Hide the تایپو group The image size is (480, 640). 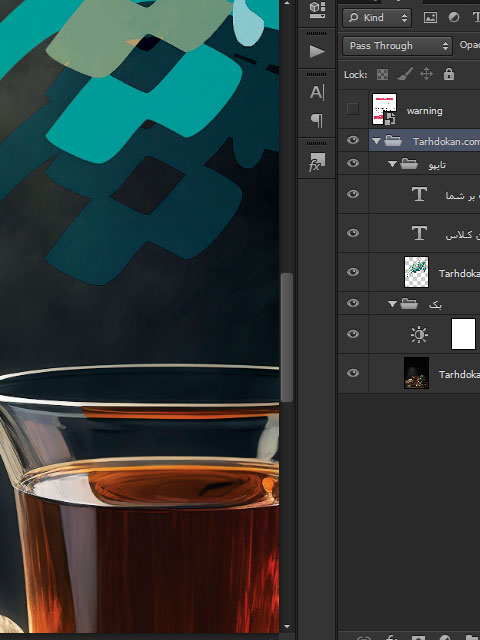click(353, 163)
